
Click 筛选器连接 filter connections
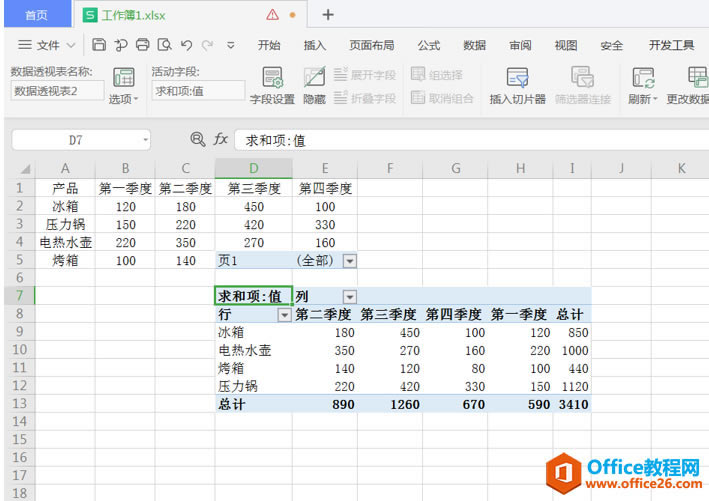pyautogui.click(x=583, y=85)
